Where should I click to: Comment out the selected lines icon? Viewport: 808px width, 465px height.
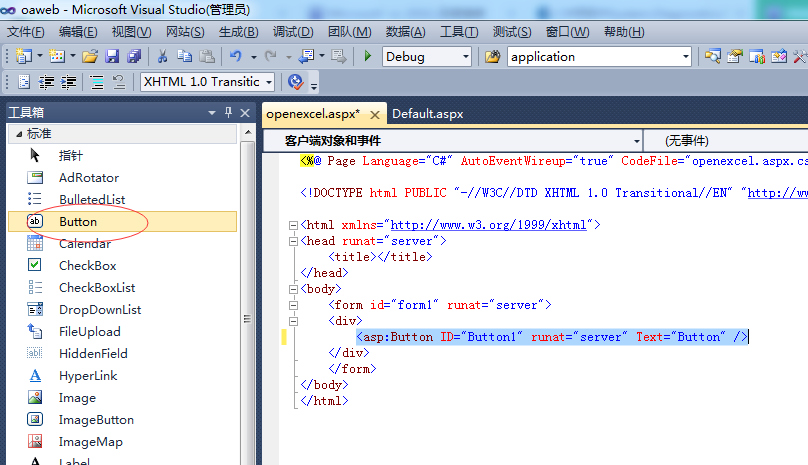pos(97,82)
